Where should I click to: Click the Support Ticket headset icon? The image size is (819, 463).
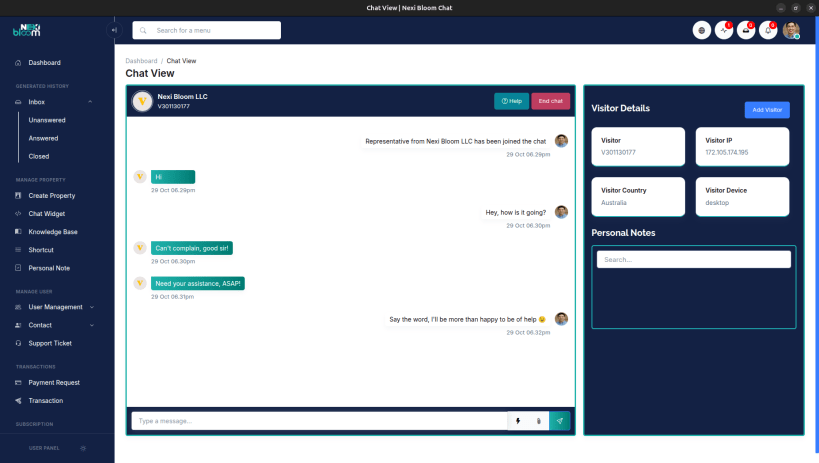click(x=18, y=343)
